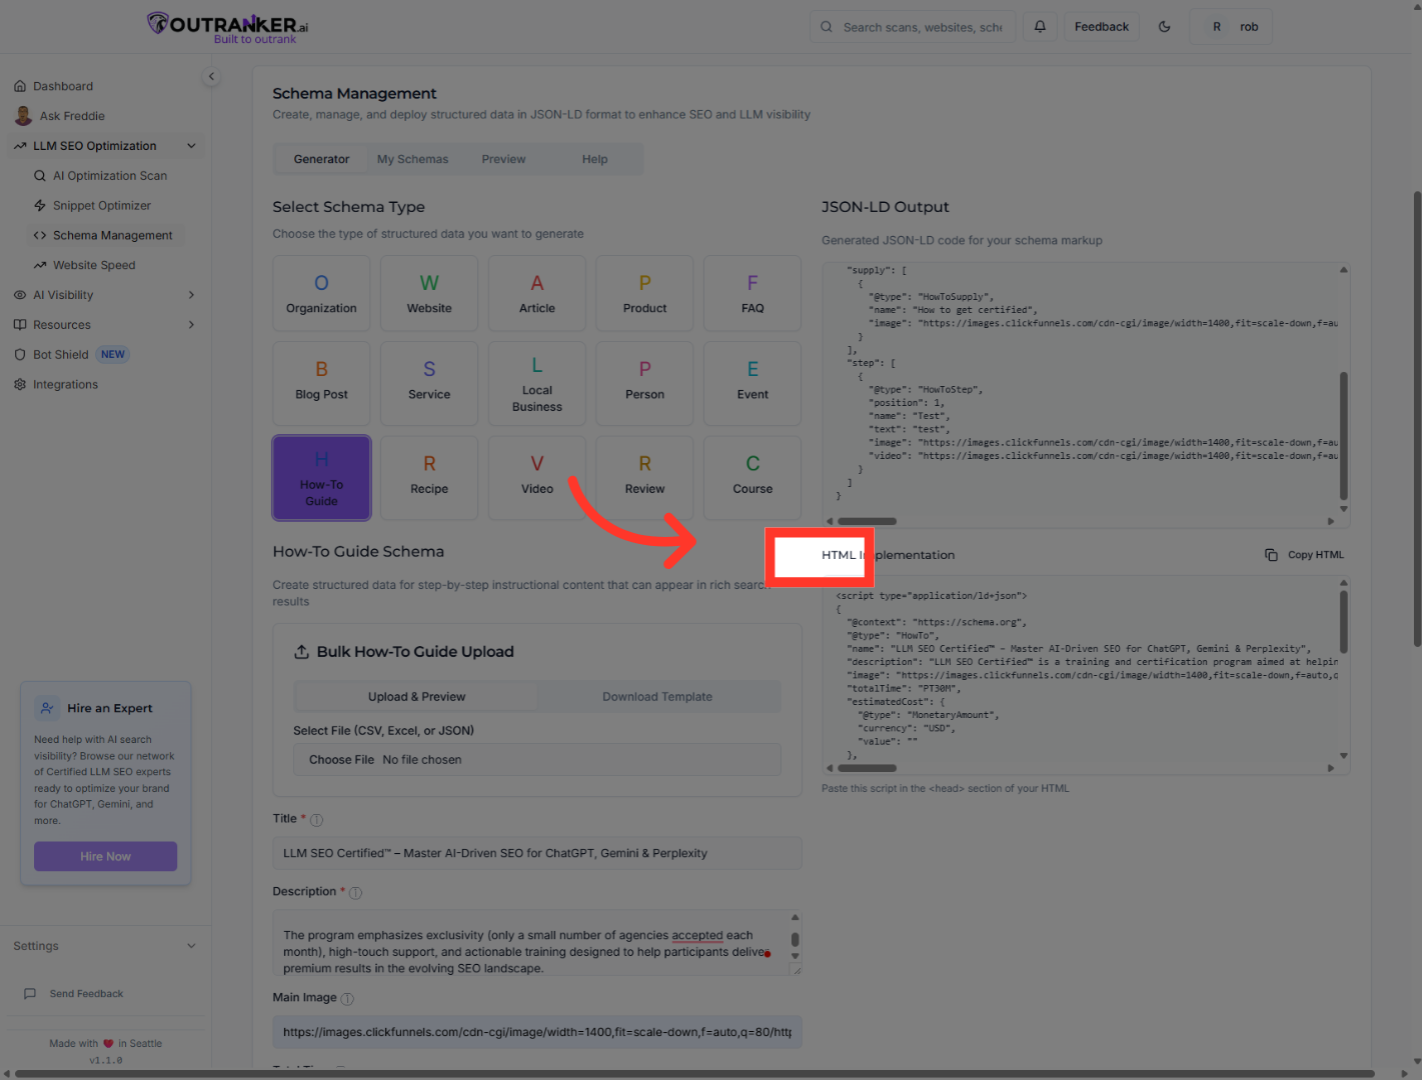Open AI Optimization Scan in the sidebar
This screenshot has height=1080, width=1422.
[110, 175]
